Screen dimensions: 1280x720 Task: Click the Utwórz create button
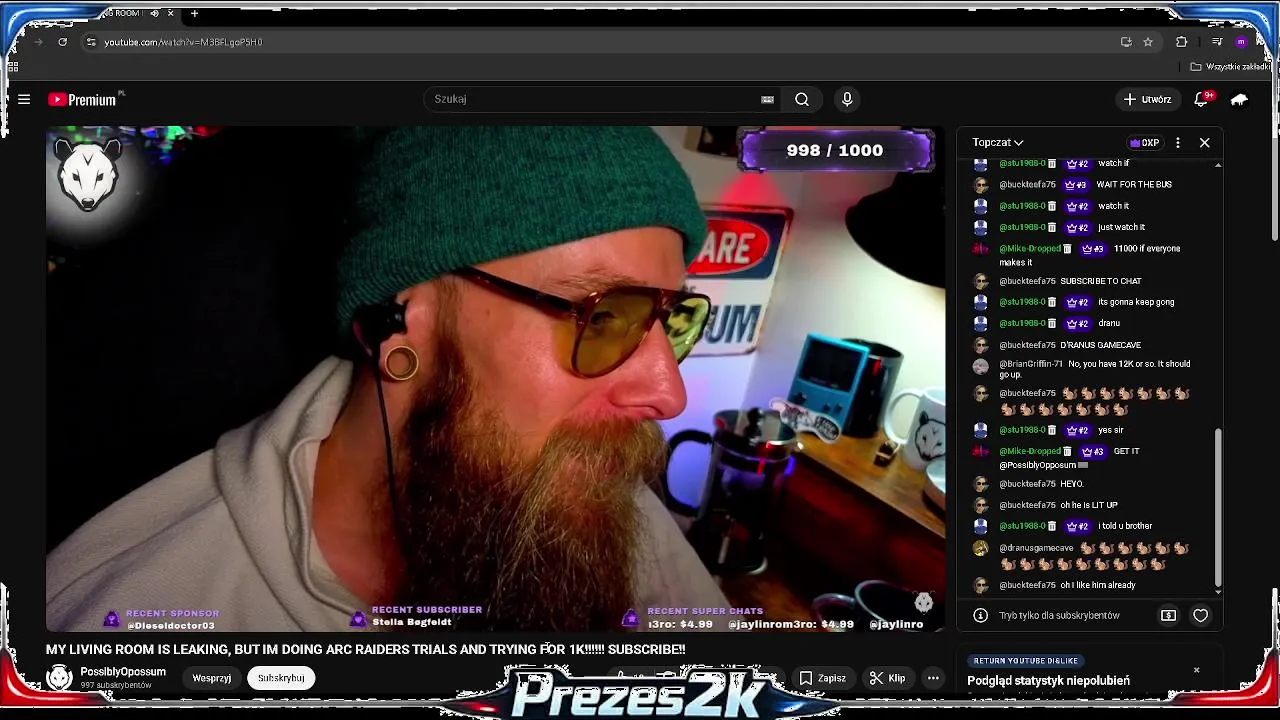pyautogui.click(x=1147, y=99)
